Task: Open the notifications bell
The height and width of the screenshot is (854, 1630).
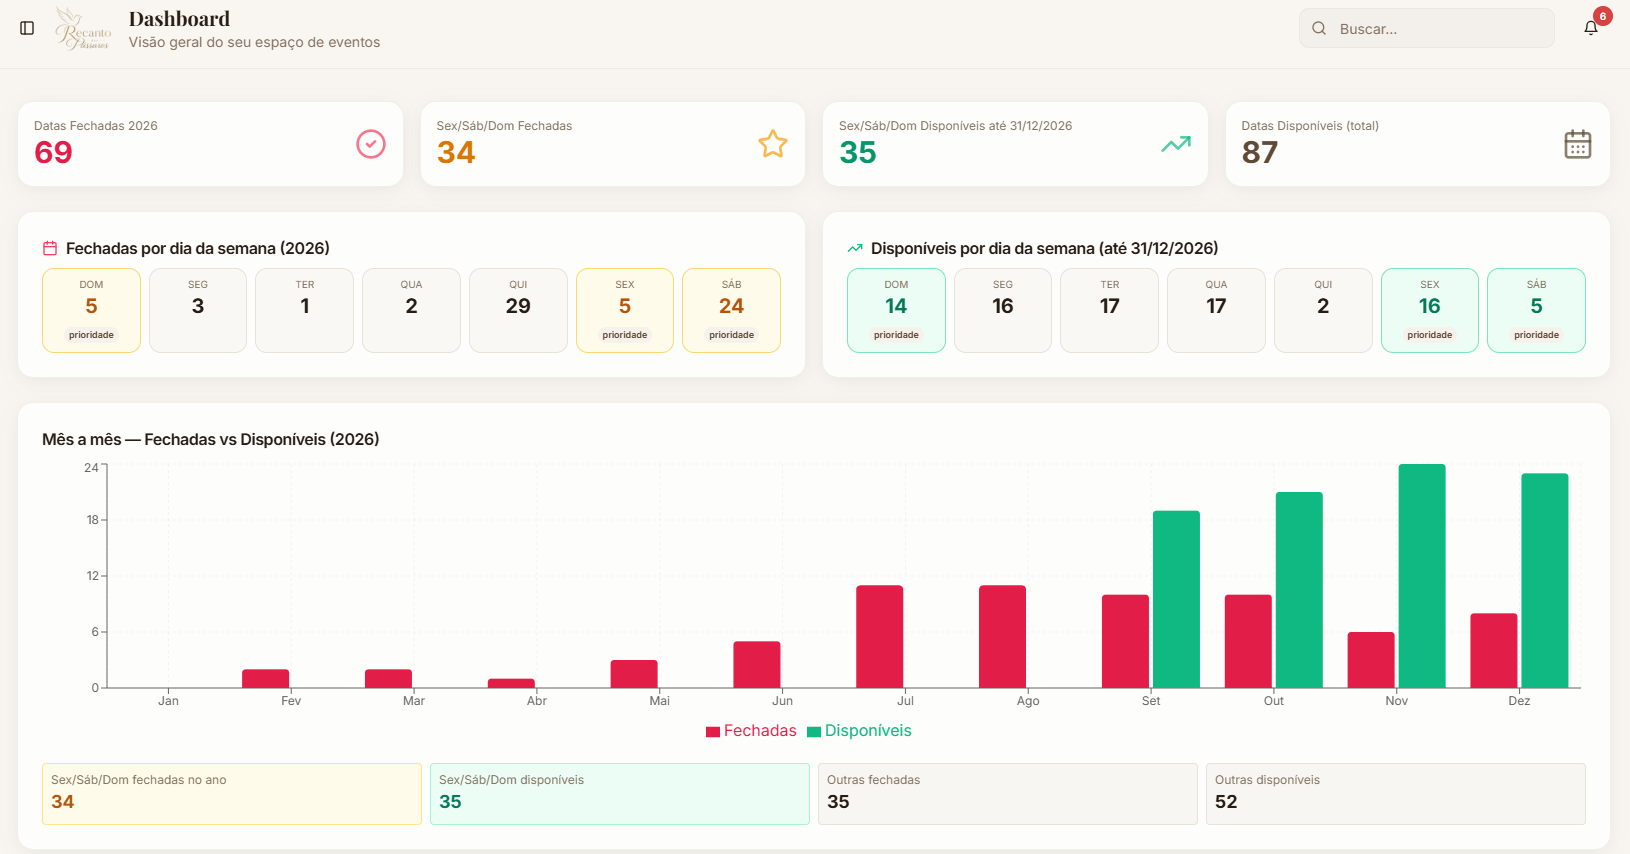Action: tap(1591, 28)
